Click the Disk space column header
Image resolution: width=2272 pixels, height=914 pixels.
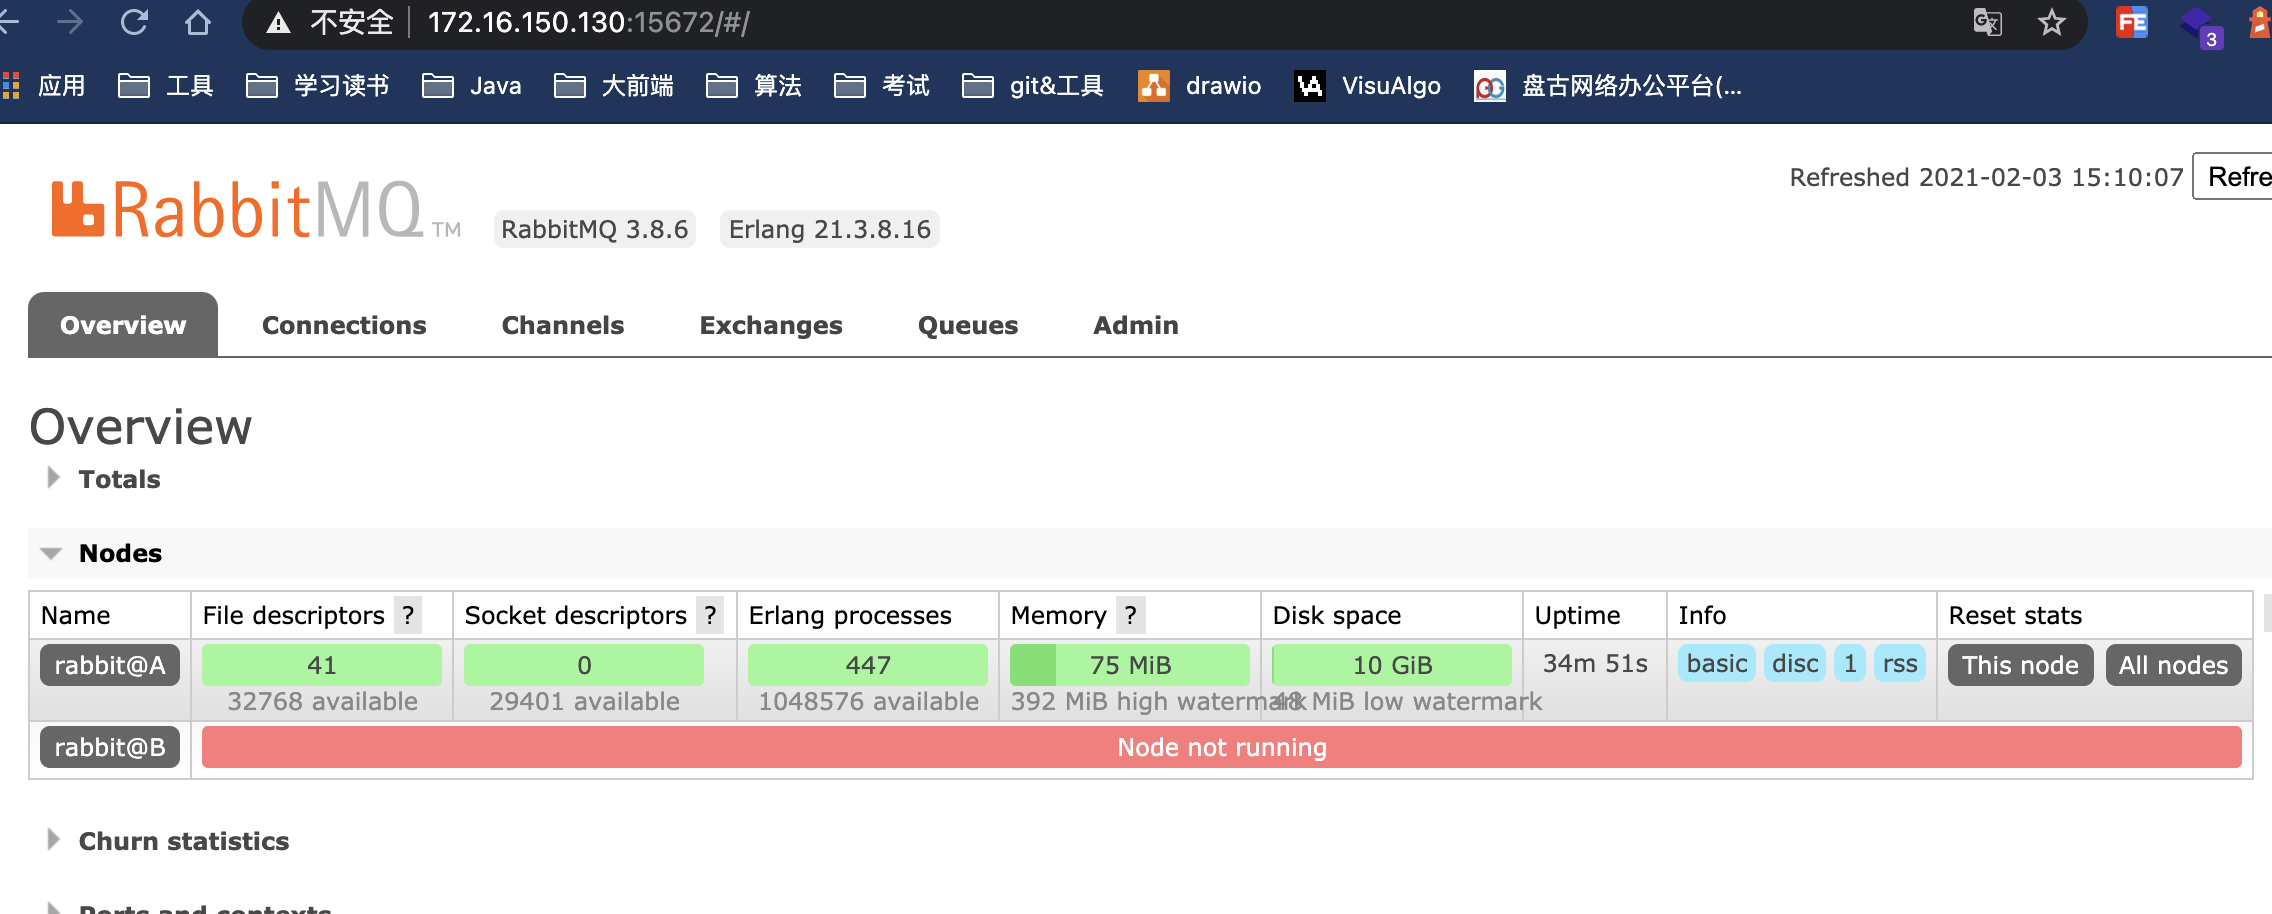(1337, 615)
